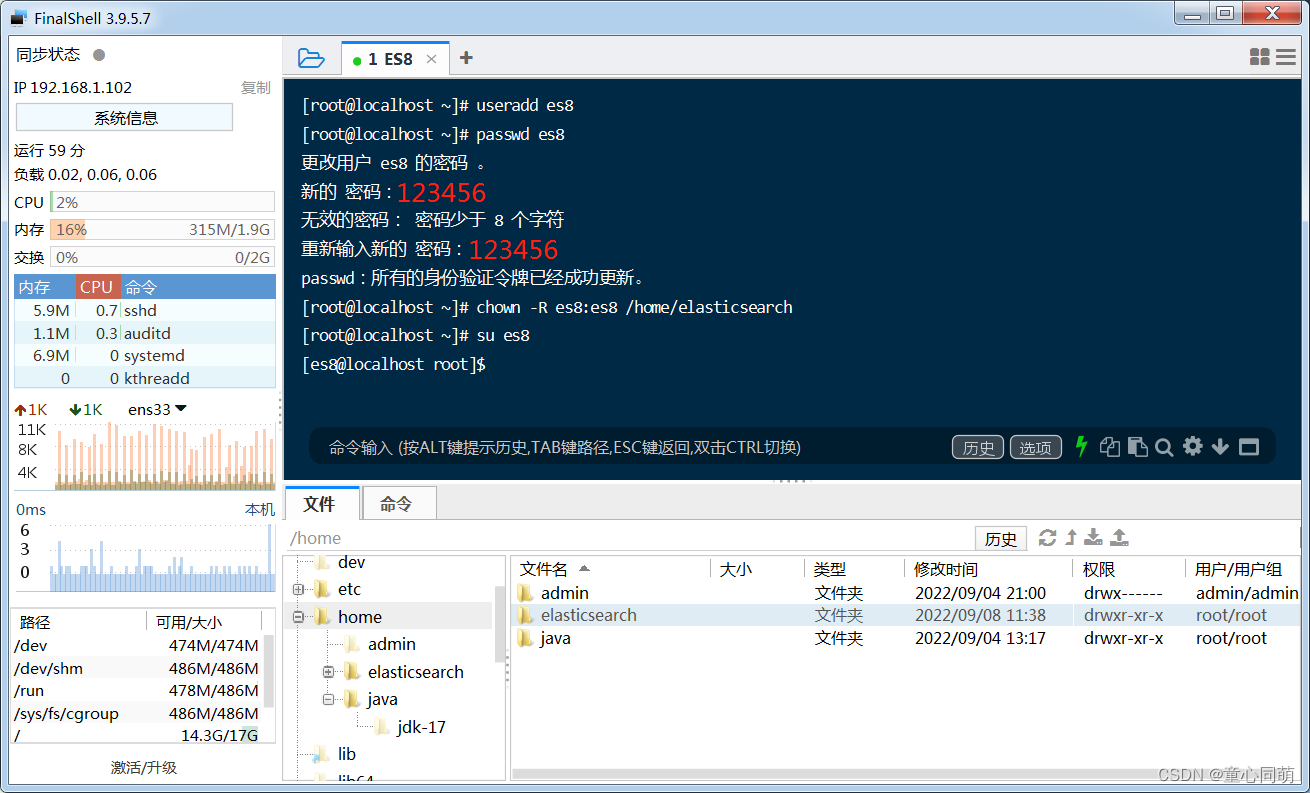Click the 系统信息 button
The image size is (1310, 793).
click(125, 118)
